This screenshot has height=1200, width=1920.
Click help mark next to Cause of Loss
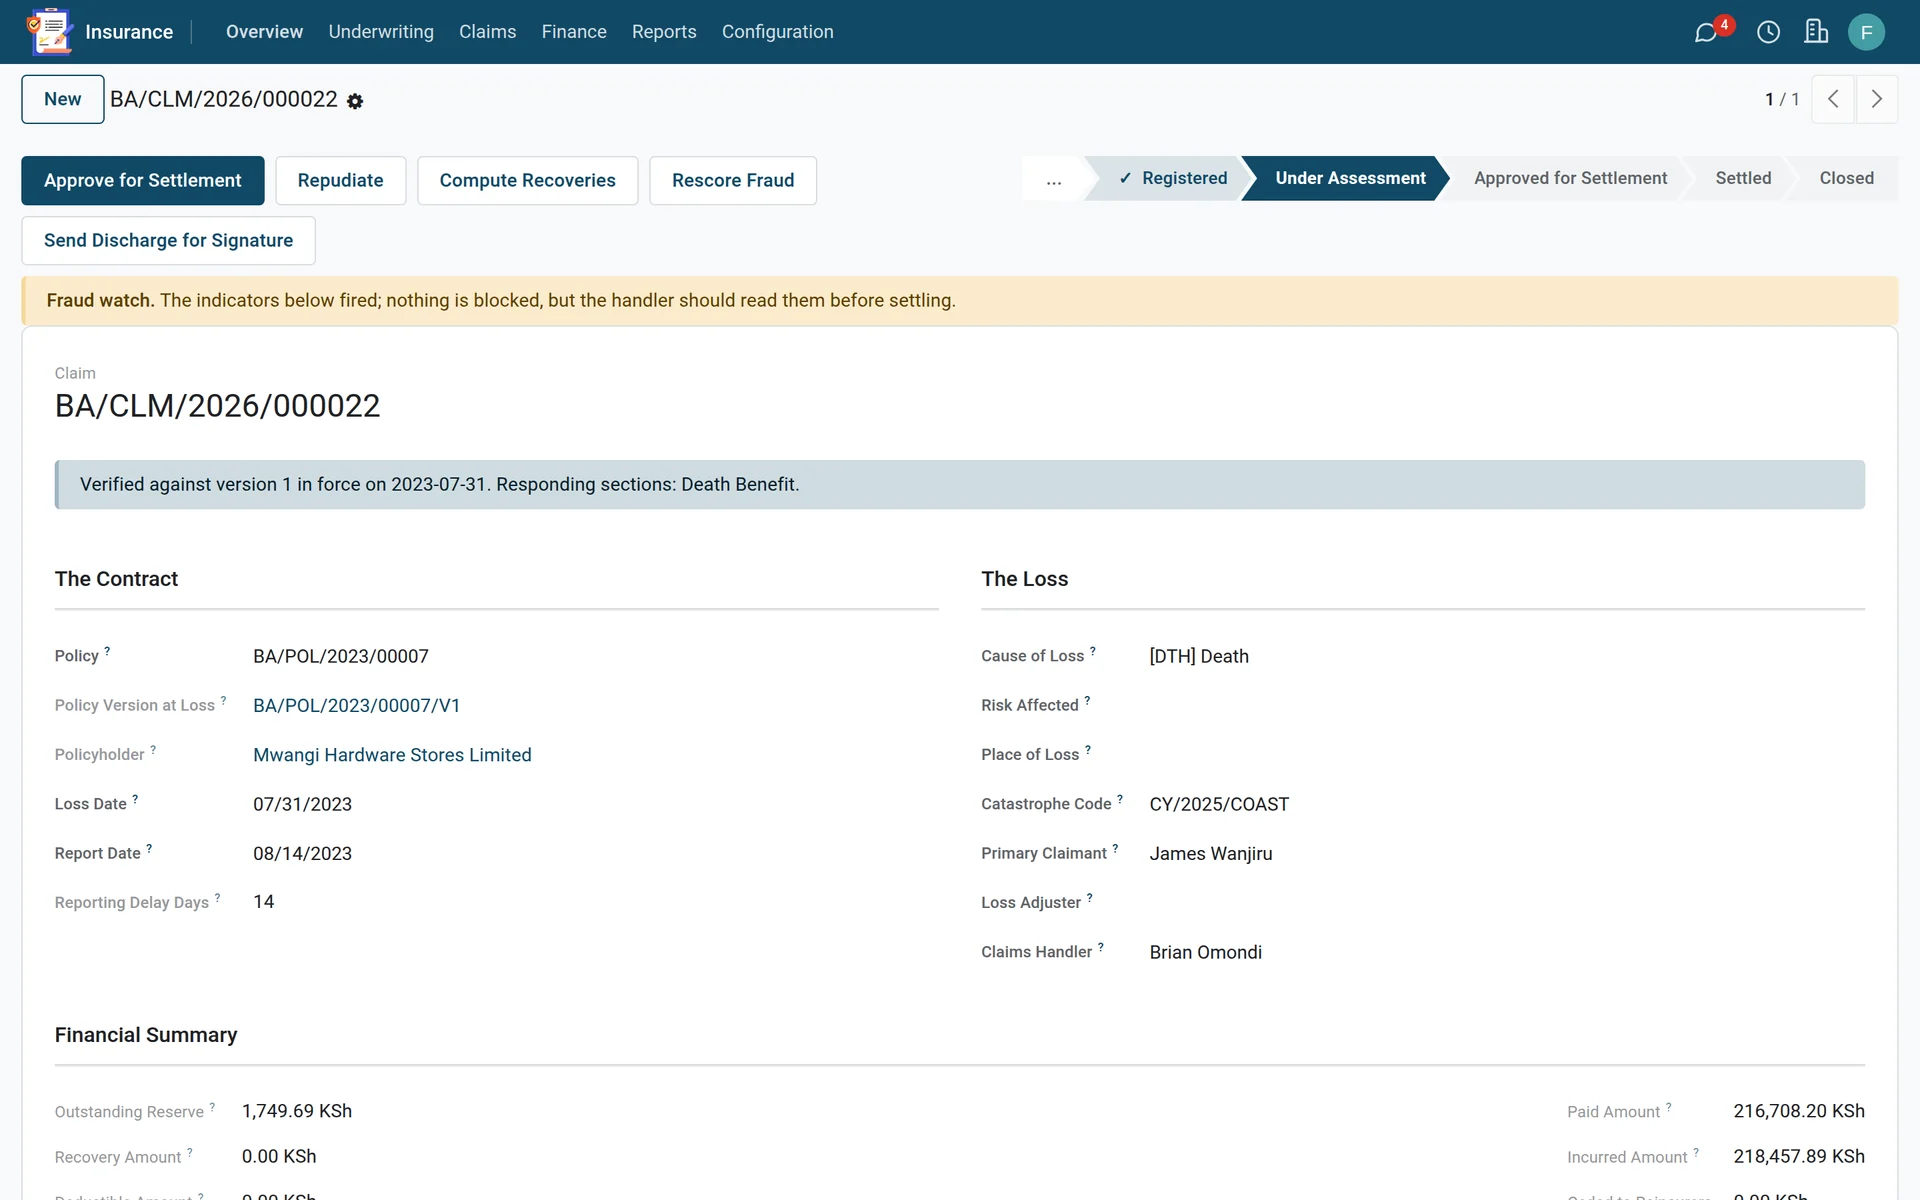click(1092, 651)
